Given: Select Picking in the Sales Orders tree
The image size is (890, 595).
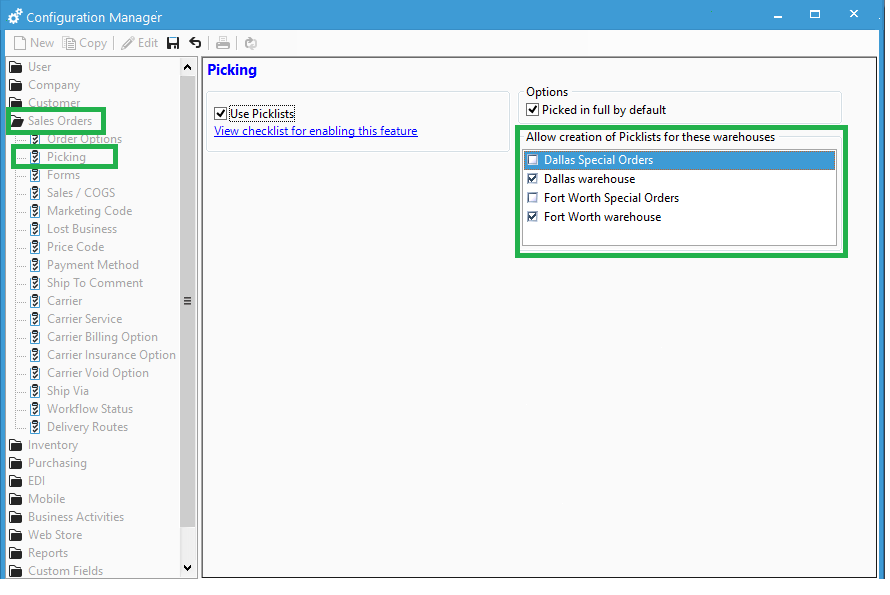Looking at the screenshot, I should (x=66, y=157).
